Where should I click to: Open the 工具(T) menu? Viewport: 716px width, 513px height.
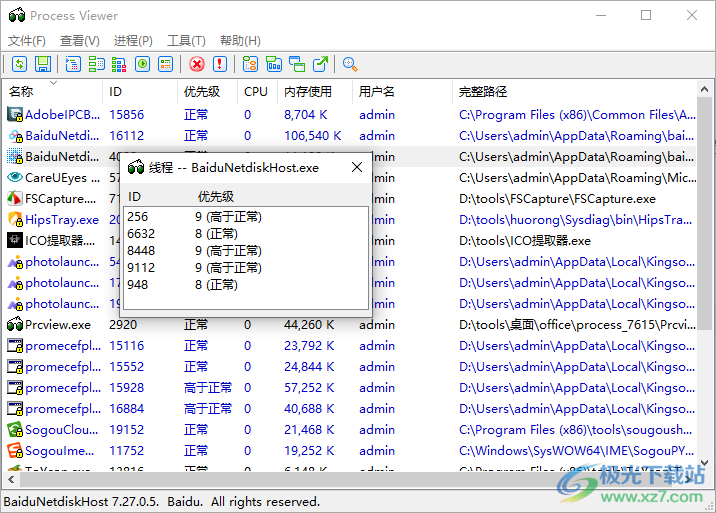186,41
